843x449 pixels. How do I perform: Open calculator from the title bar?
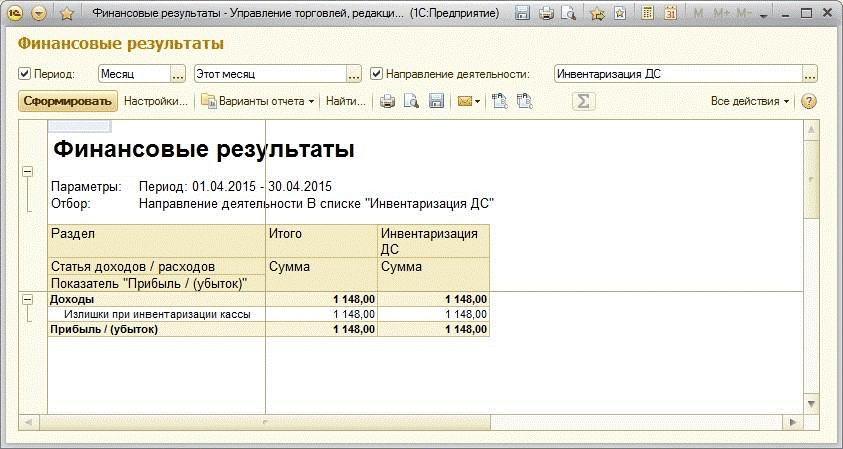click(648, 14)
